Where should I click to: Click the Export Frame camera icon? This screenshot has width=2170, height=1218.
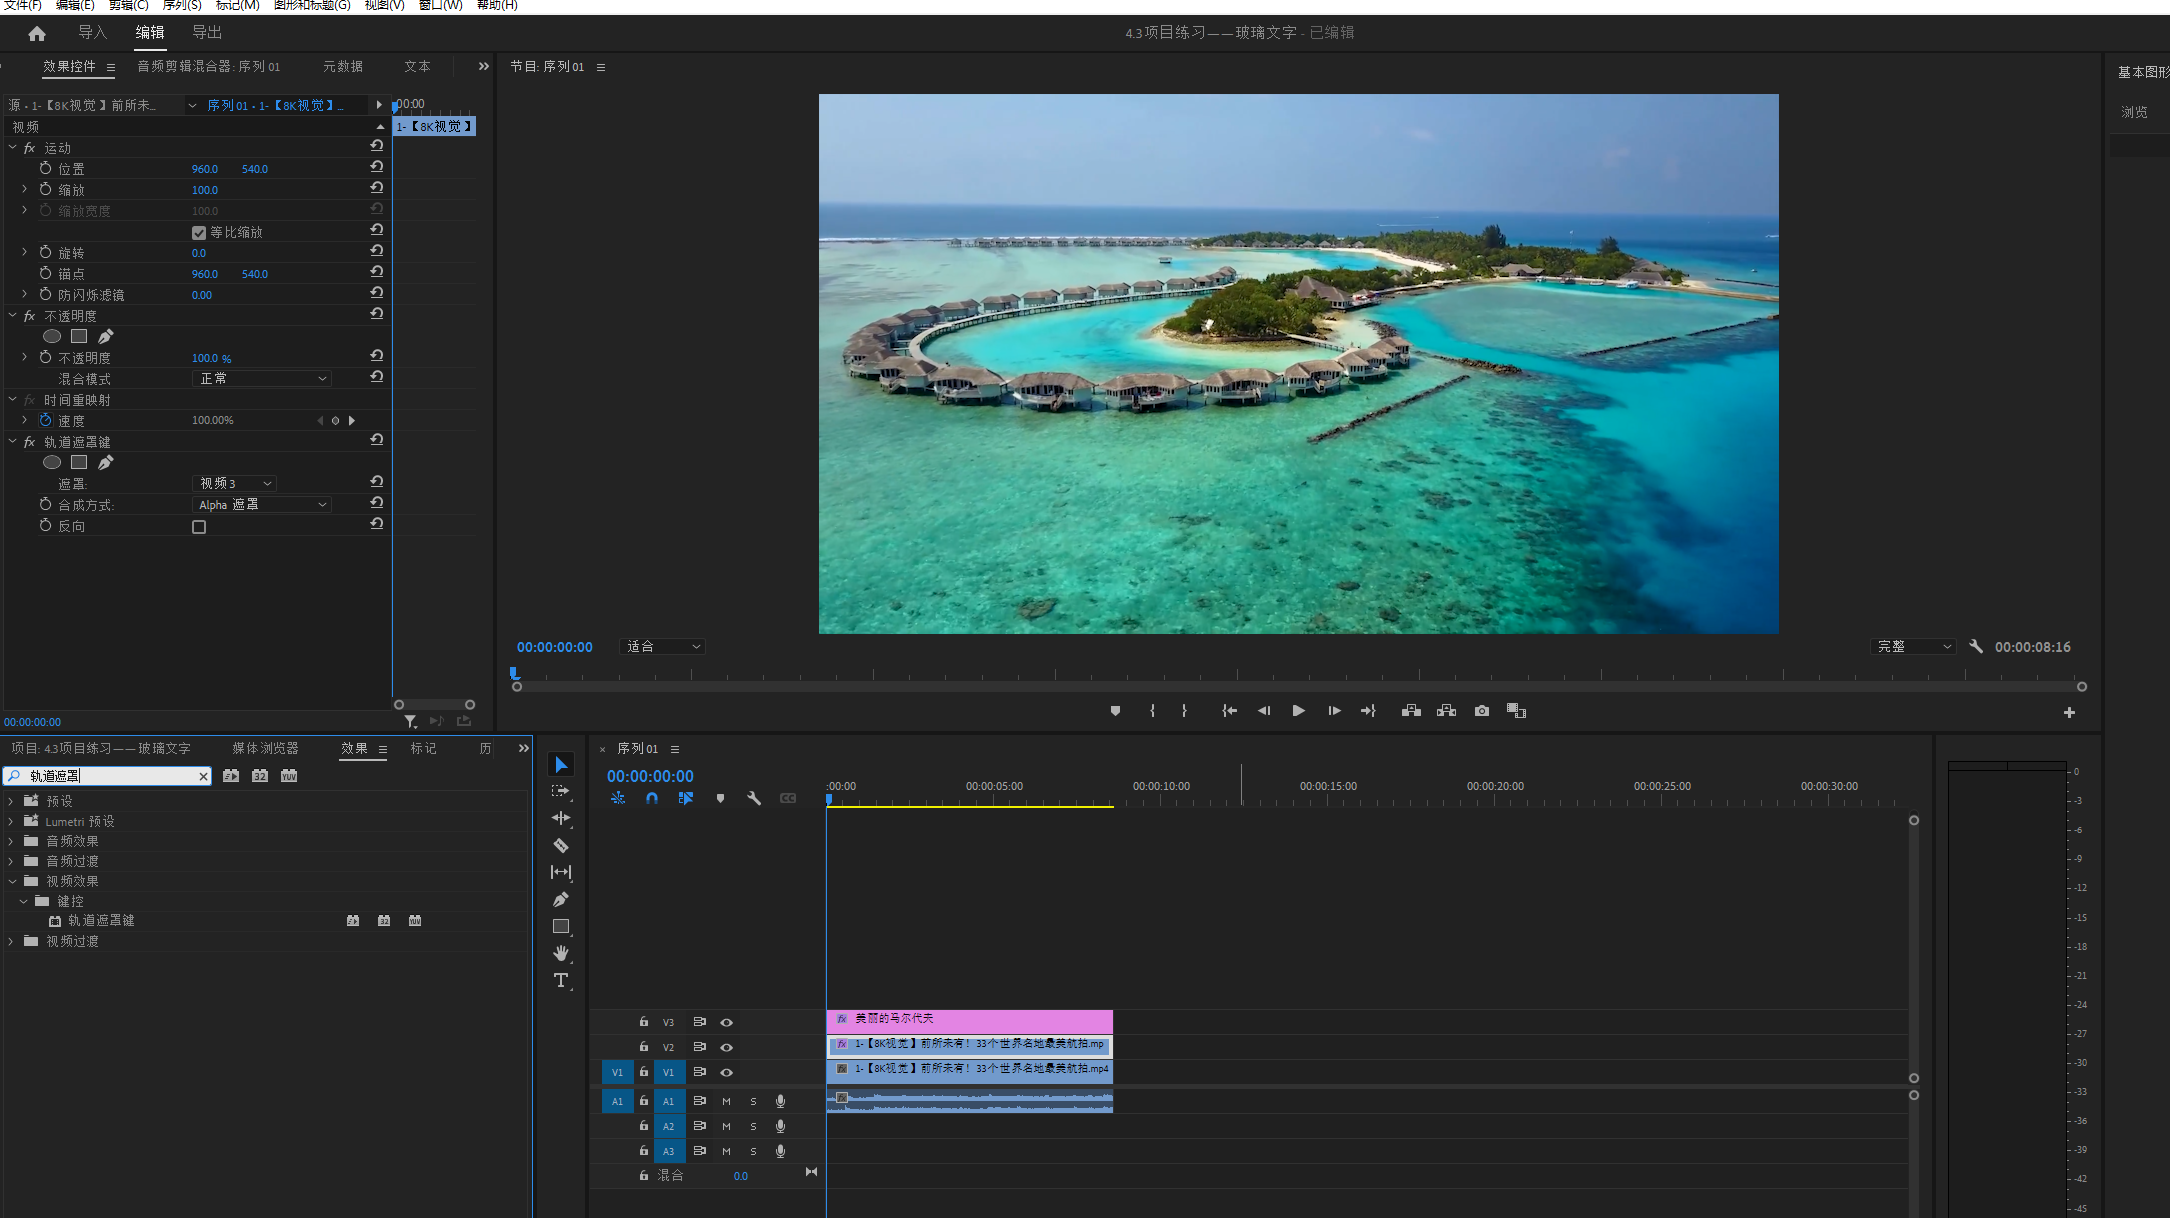[1481, 711]
